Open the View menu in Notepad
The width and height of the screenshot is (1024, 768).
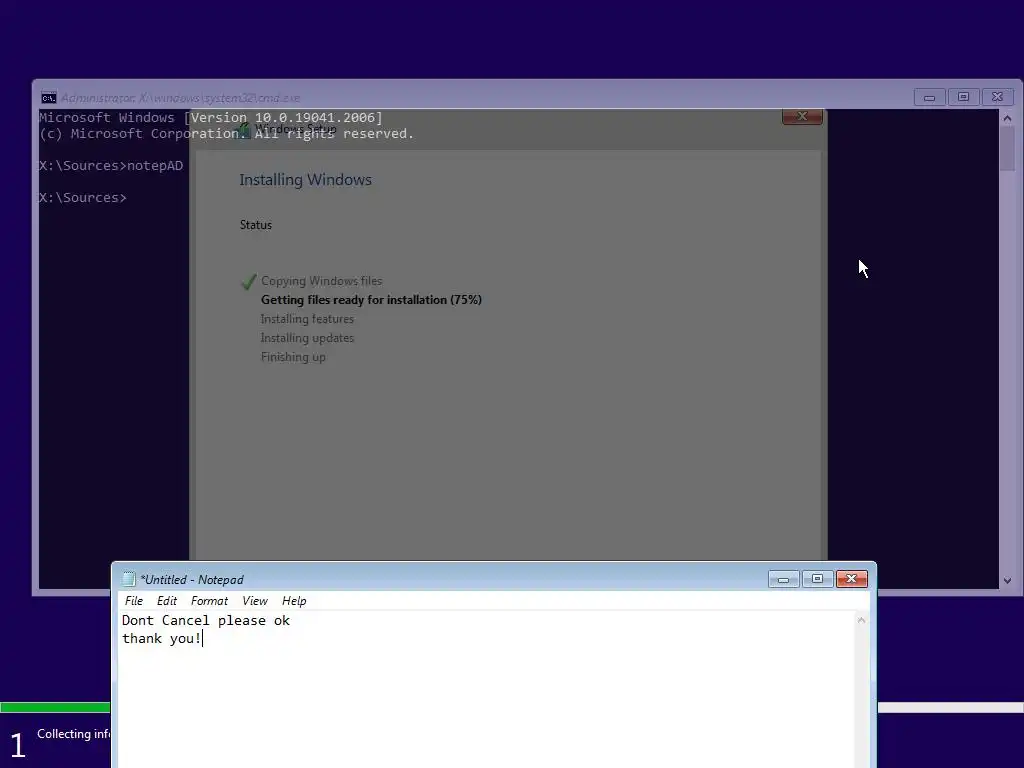tap(255, 601)
